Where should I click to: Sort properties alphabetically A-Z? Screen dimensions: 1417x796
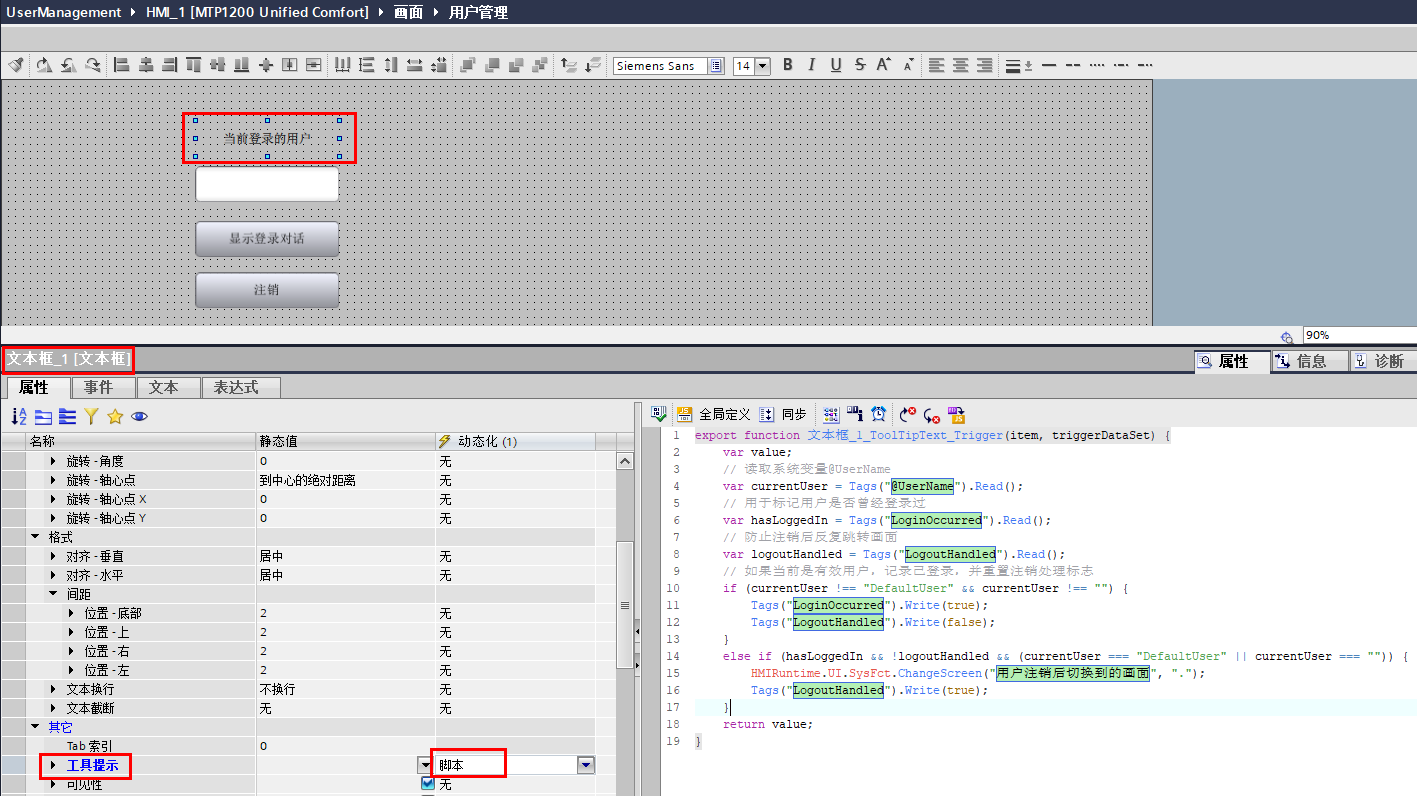(19, 416)
